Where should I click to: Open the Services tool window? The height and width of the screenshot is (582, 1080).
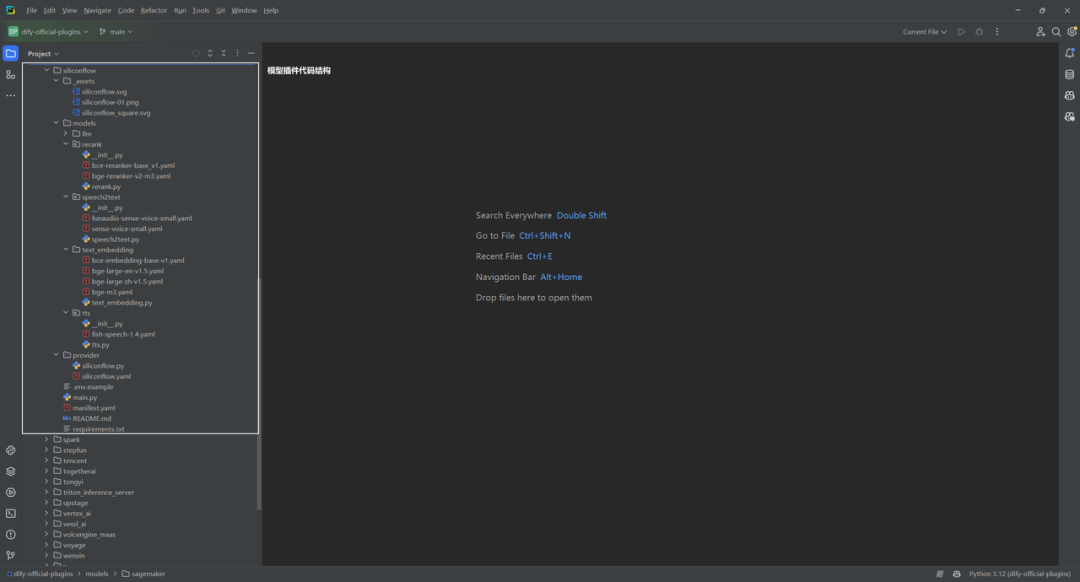pos(10,492)
